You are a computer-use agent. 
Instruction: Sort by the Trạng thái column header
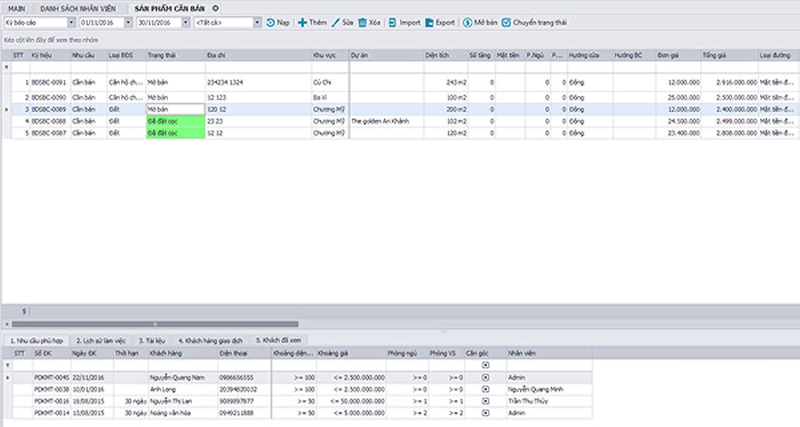click(x=176, y=55)
